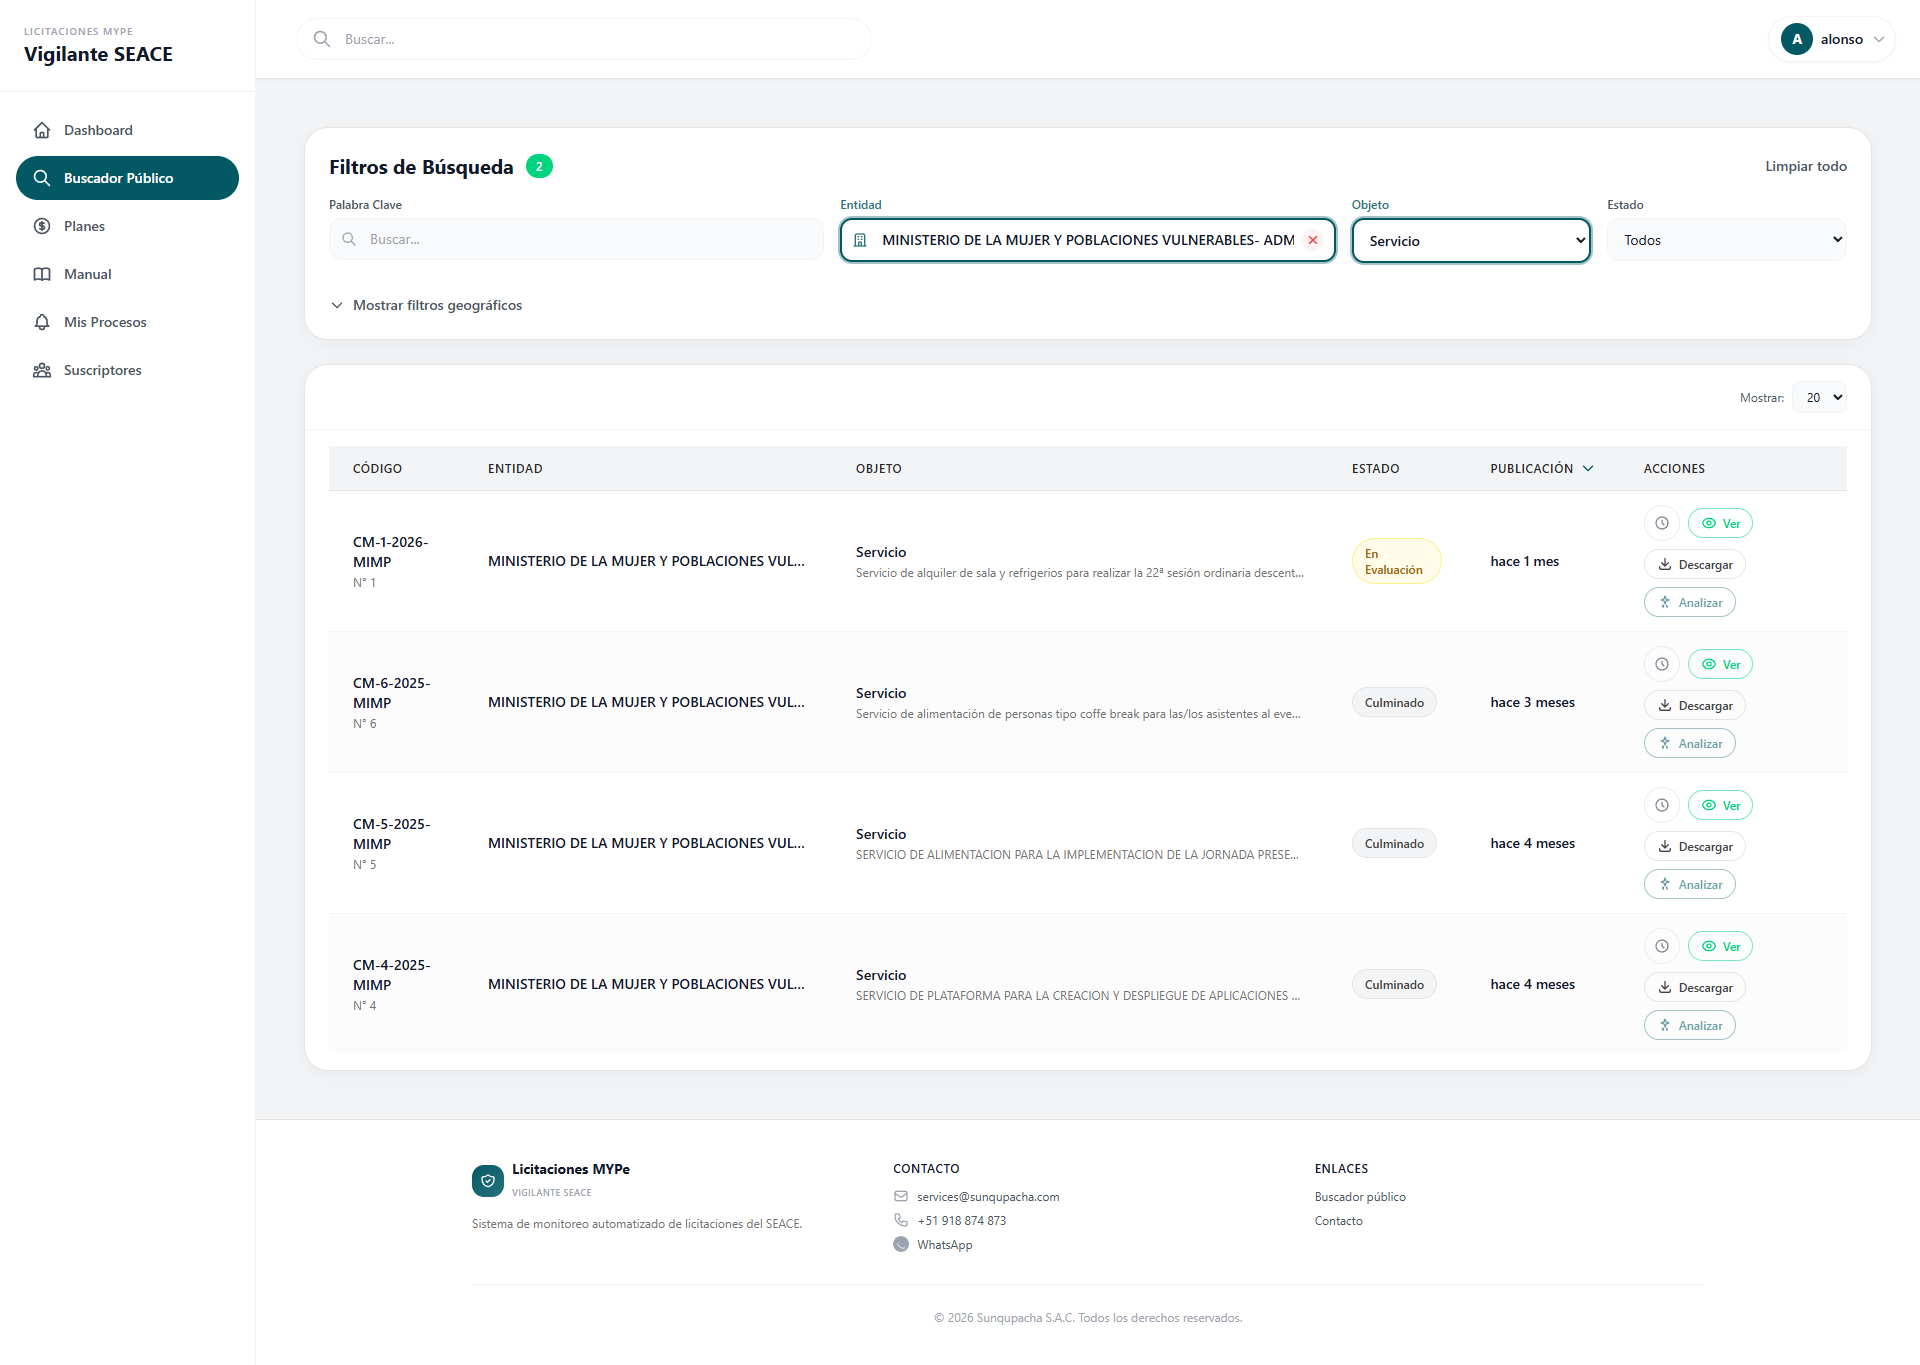This screenshot has height=1365, width=1920.
Task: Open the Contacto link in footer
Action: [1338, 1220]
